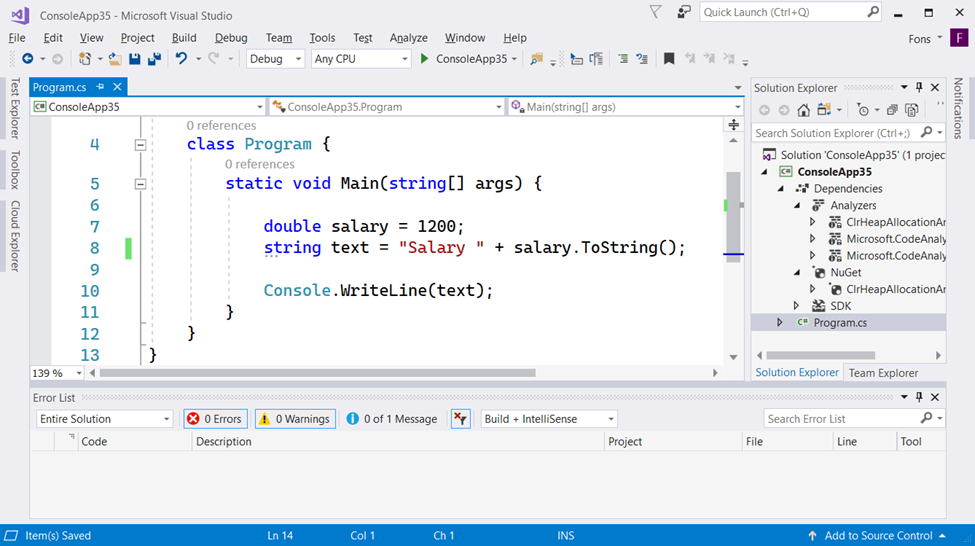Click the editor vertical scrollbar thumb
975x546 pixels.
tap(734, 216)
